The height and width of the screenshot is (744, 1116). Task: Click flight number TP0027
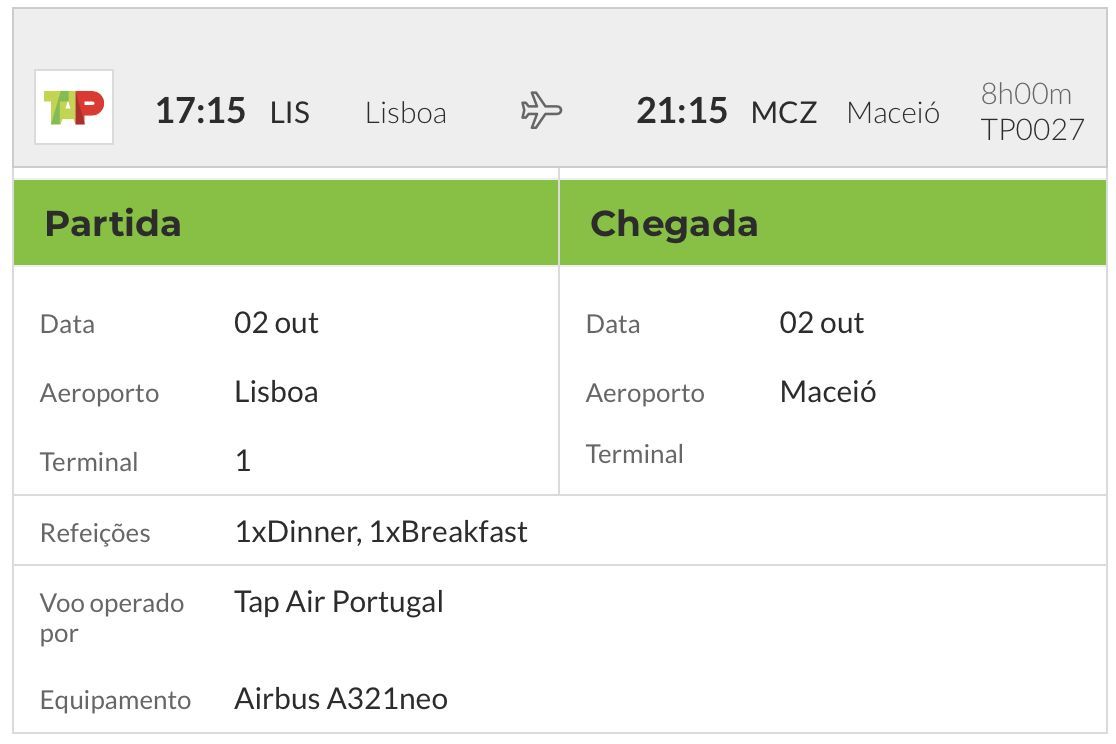tap(1032, 130)
